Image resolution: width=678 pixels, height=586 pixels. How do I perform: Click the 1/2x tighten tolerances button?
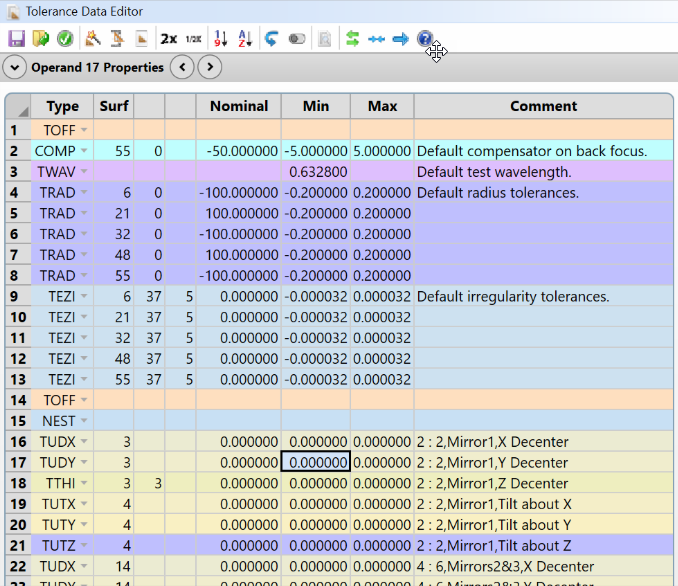click(x=193, y=39)
